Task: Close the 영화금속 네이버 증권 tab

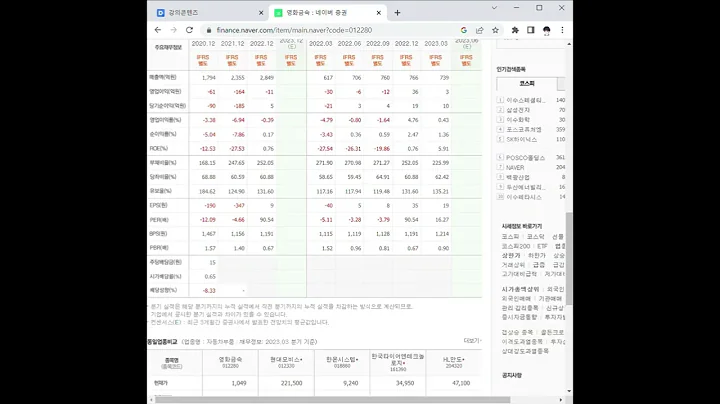Action: pos(379,13)
